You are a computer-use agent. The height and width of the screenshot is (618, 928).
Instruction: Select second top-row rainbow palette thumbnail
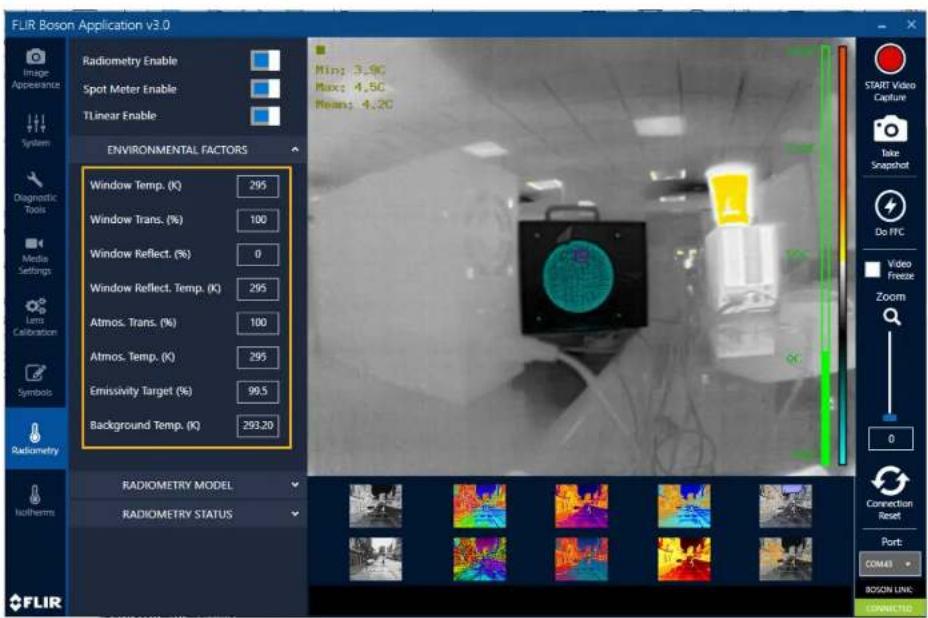tap(479, 506)
